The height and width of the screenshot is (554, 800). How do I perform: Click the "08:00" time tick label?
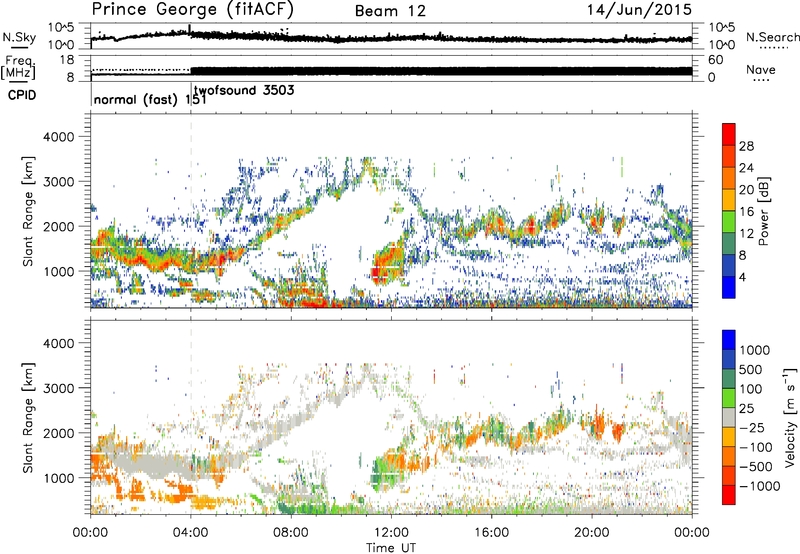coord(290,533)
